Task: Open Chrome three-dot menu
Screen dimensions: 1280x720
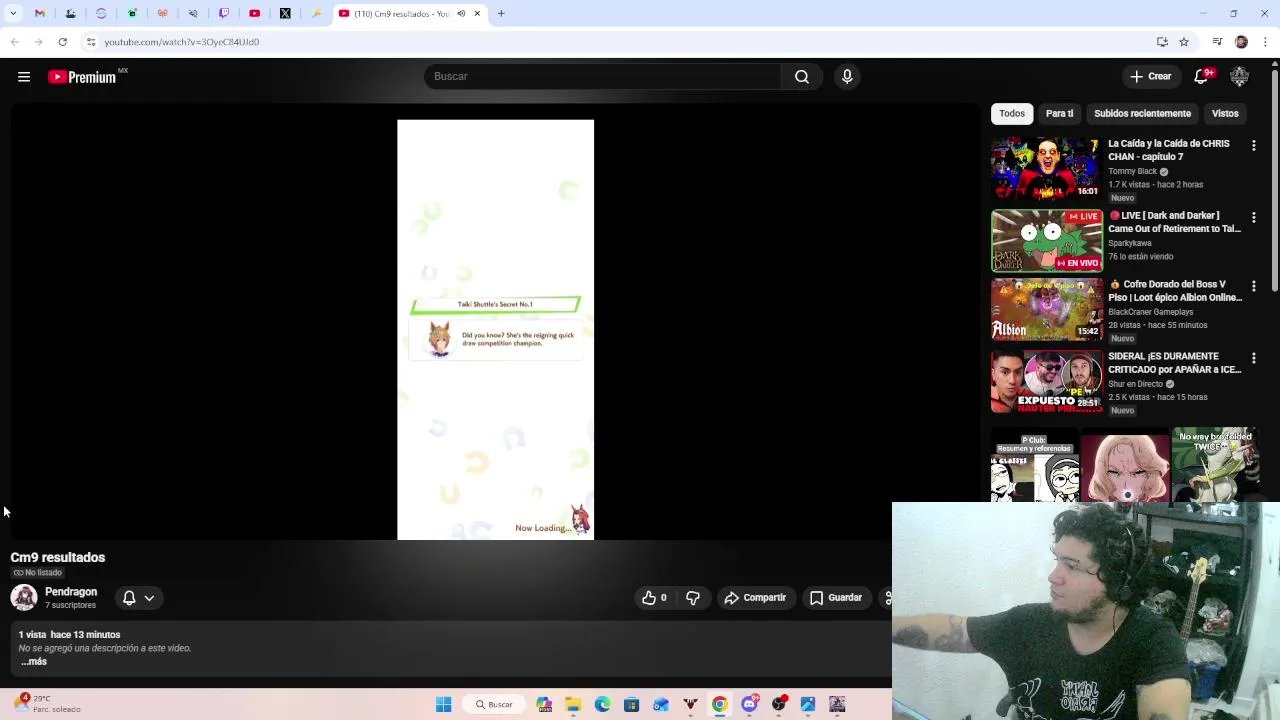Action: click(1266, 42)
